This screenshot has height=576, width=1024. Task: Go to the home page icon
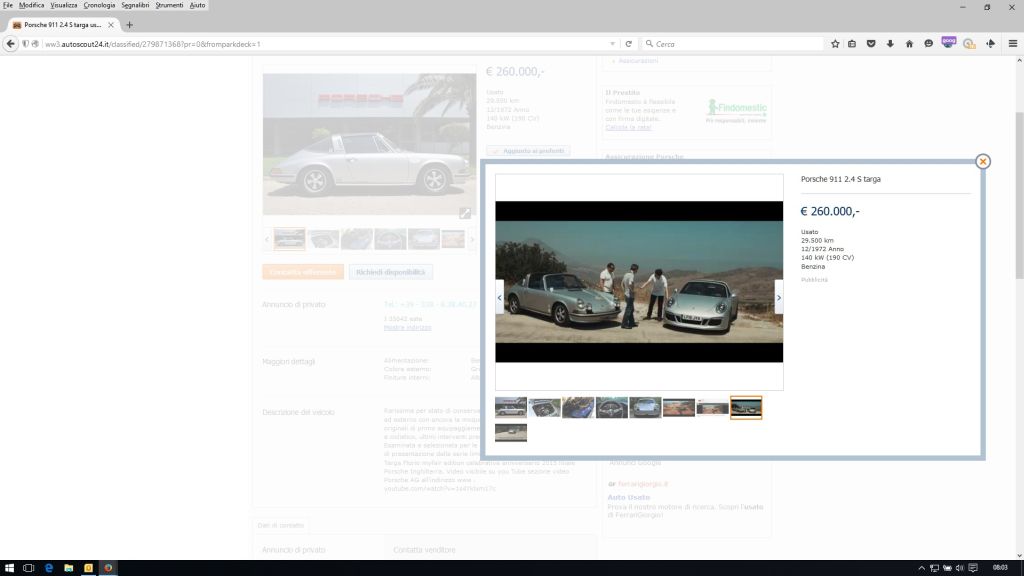point(909,44)
